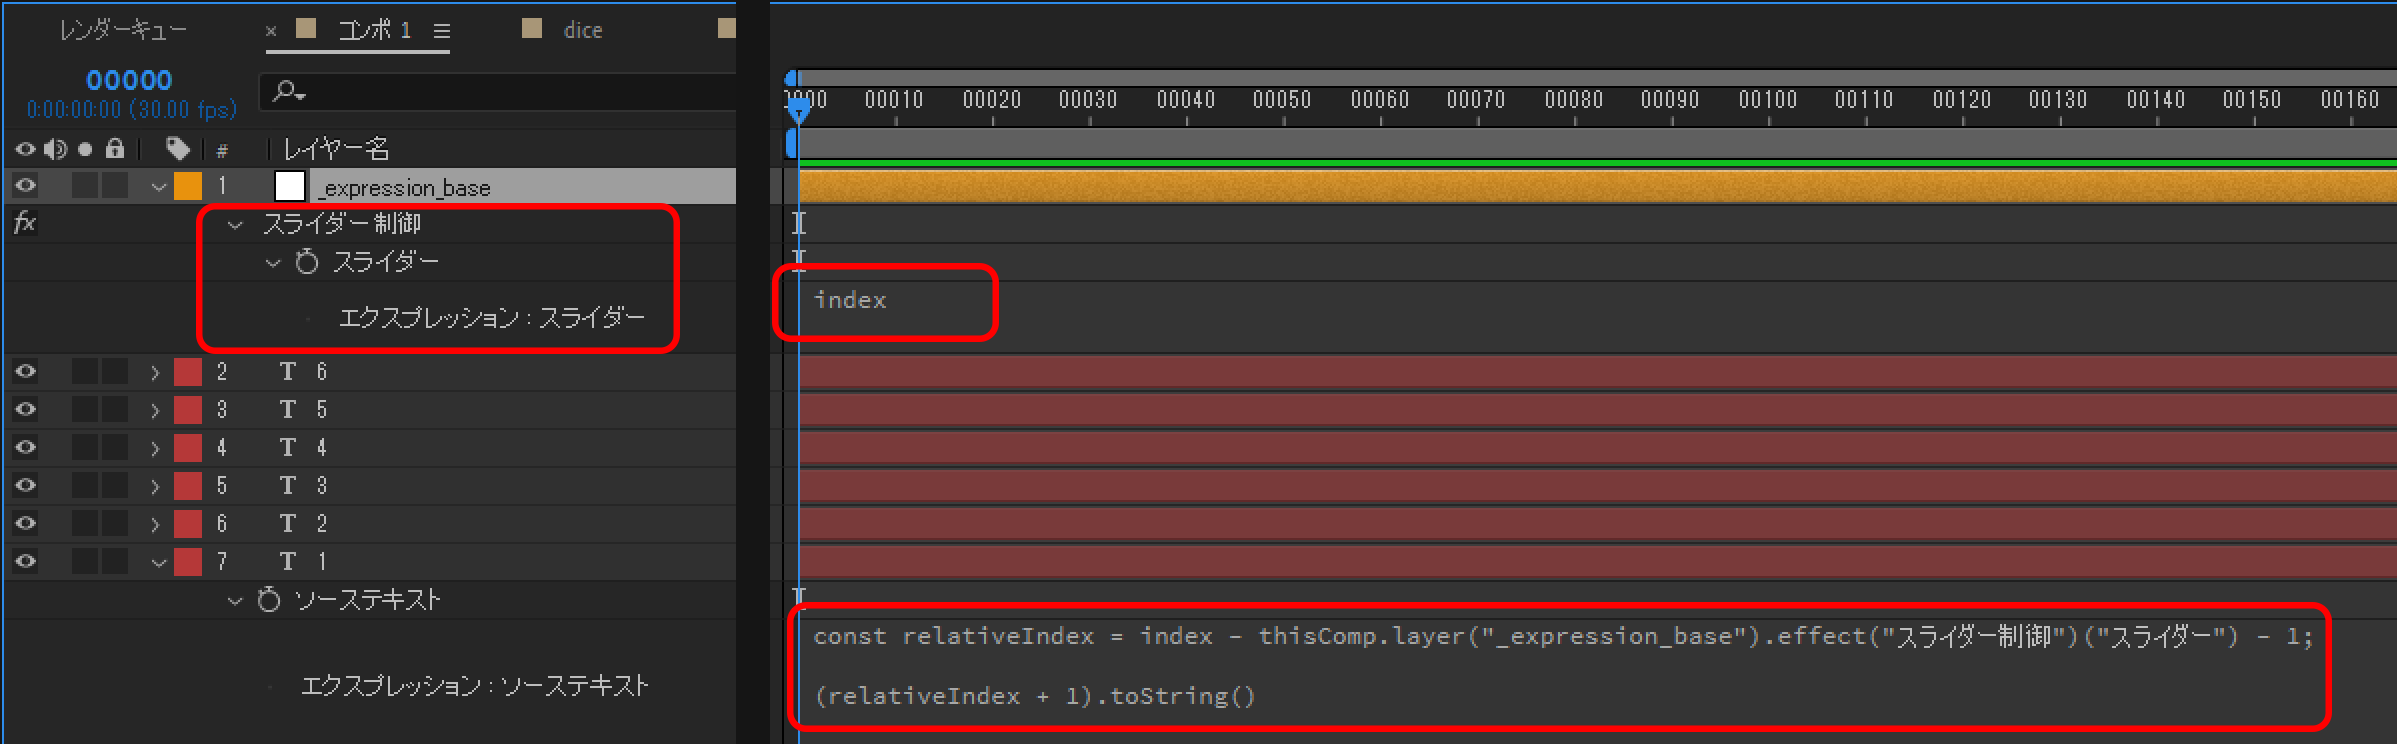Expand layer 3 properties
Screen dimensions: 2397x744
click(155, 410)
